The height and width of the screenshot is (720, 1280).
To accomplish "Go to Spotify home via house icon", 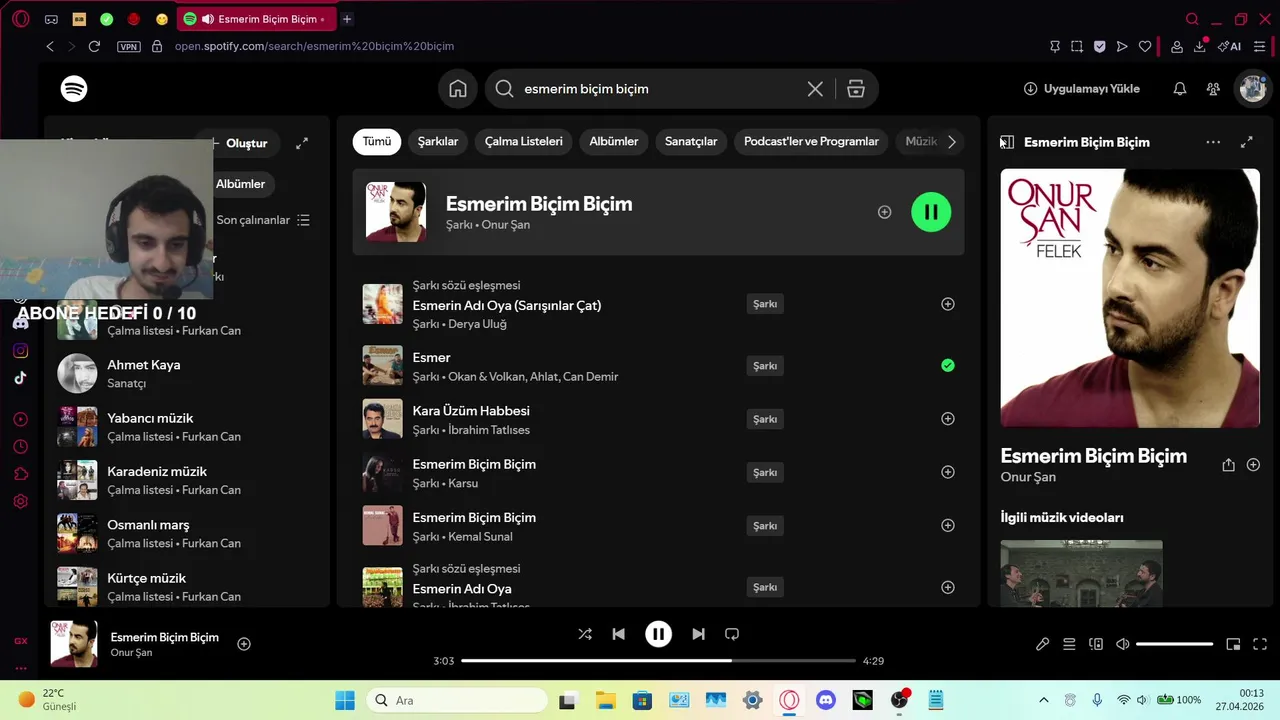I will coord(458,89).
